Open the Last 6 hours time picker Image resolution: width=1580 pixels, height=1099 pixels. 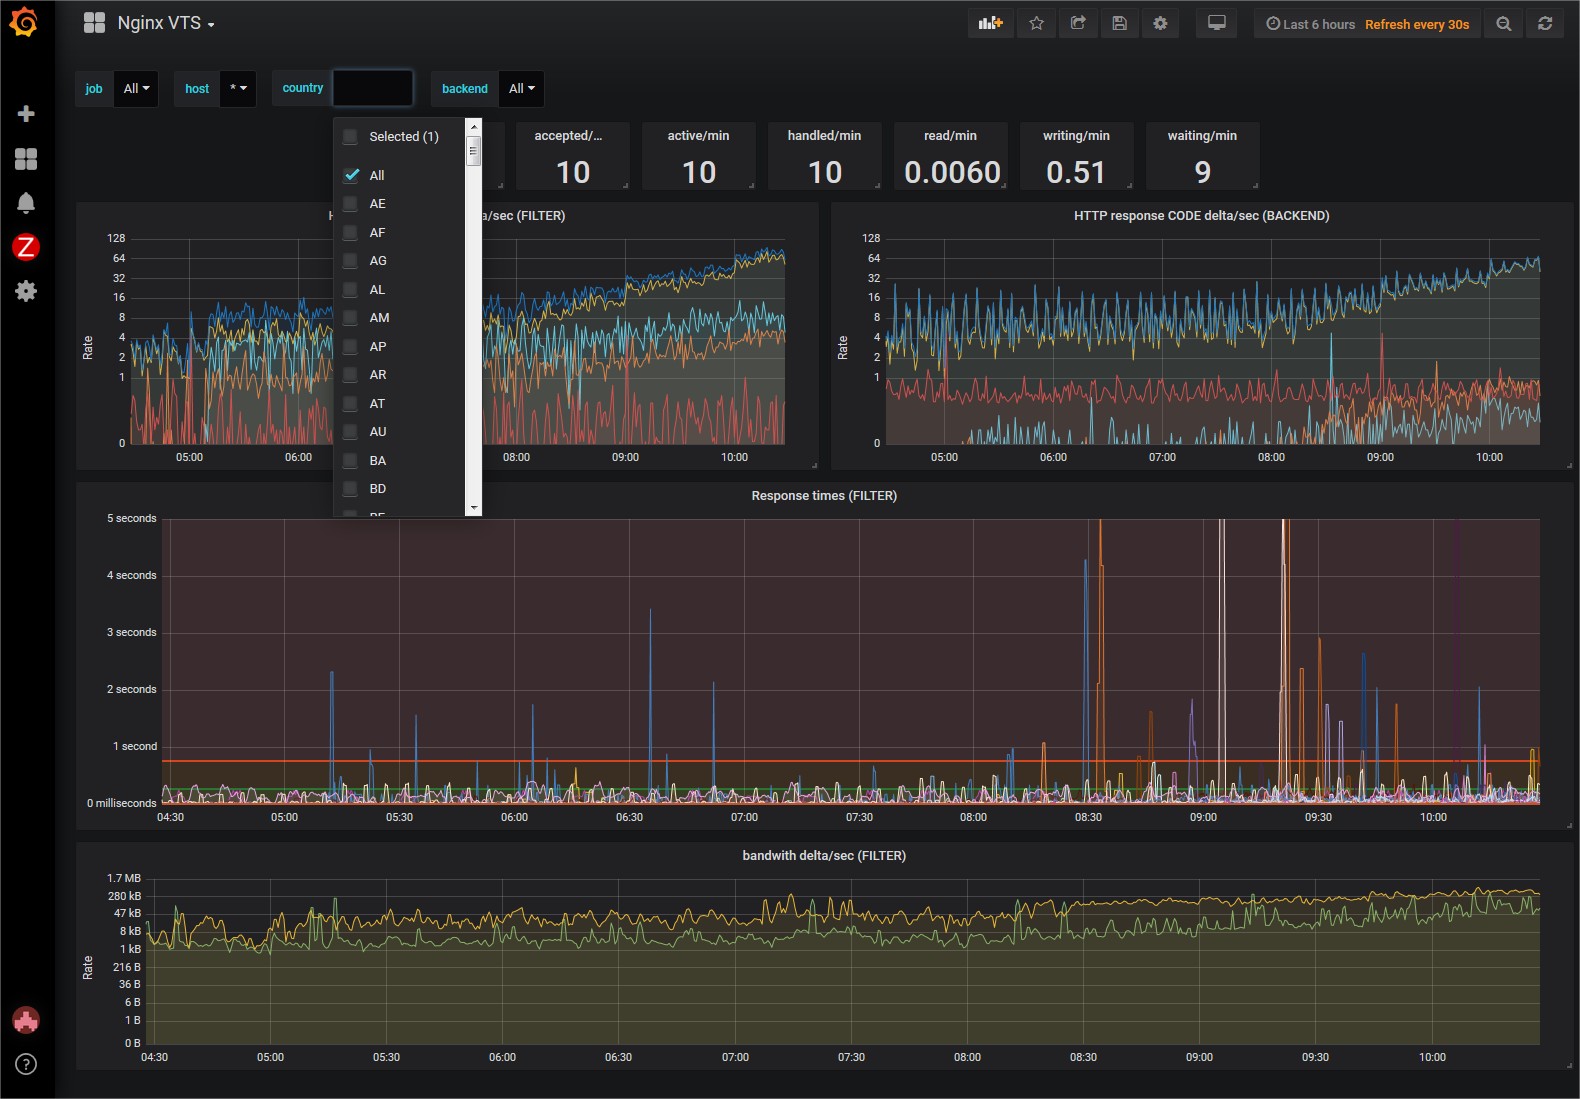1311,24
